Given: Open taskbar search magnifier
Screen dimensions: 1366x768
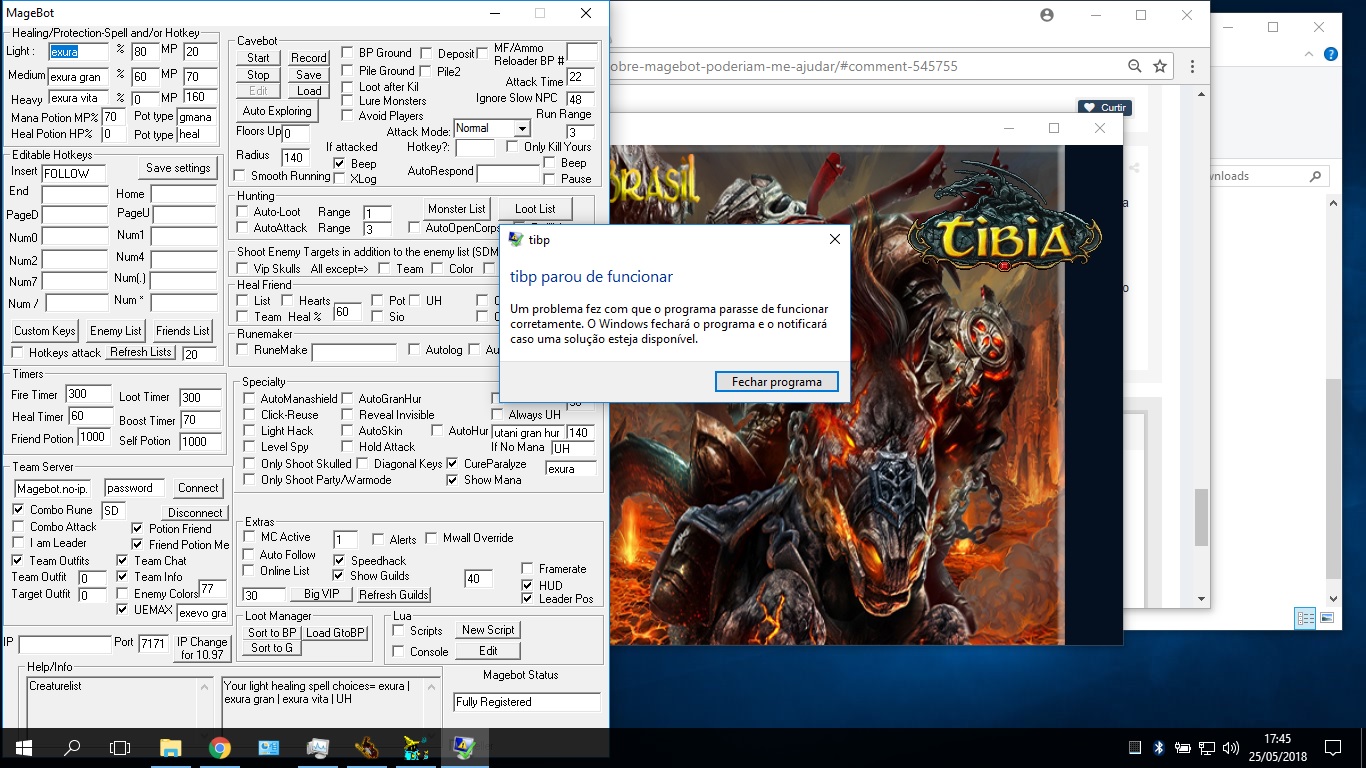Looking at the screenshot, I should [x=72, y=747].
